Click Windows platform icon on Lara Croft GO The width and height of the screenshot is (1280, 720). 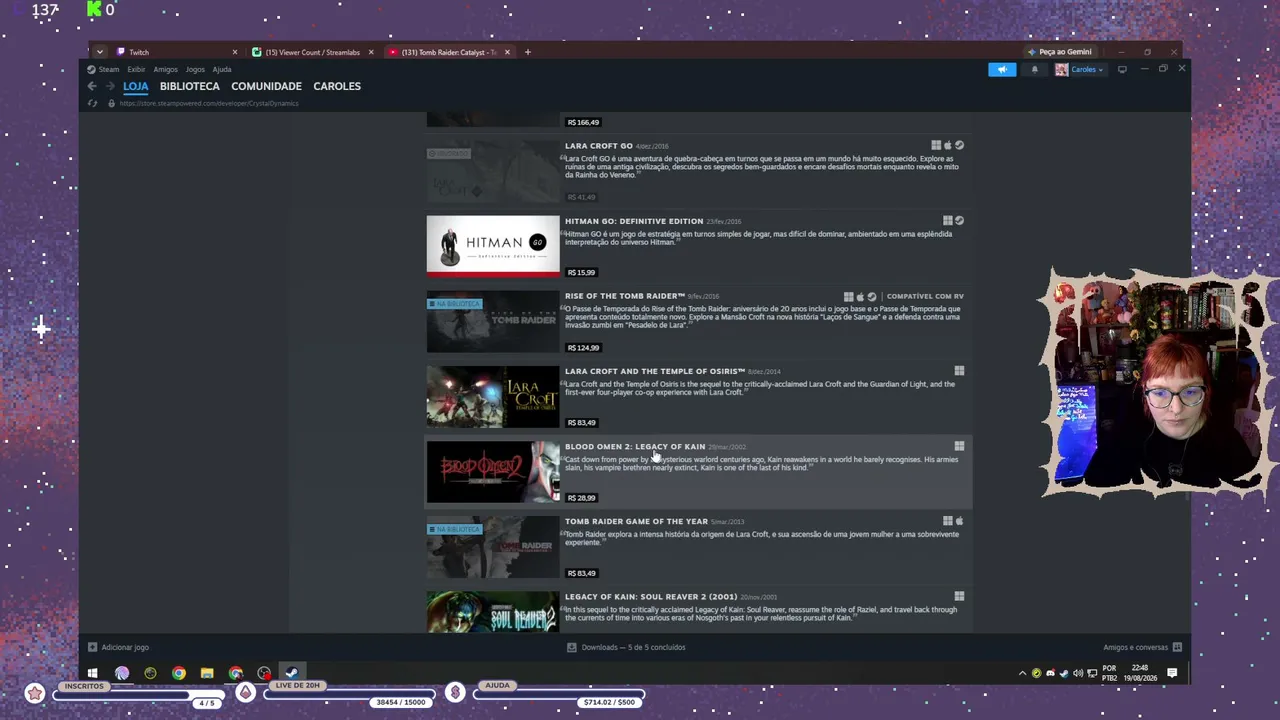point(936,146)
